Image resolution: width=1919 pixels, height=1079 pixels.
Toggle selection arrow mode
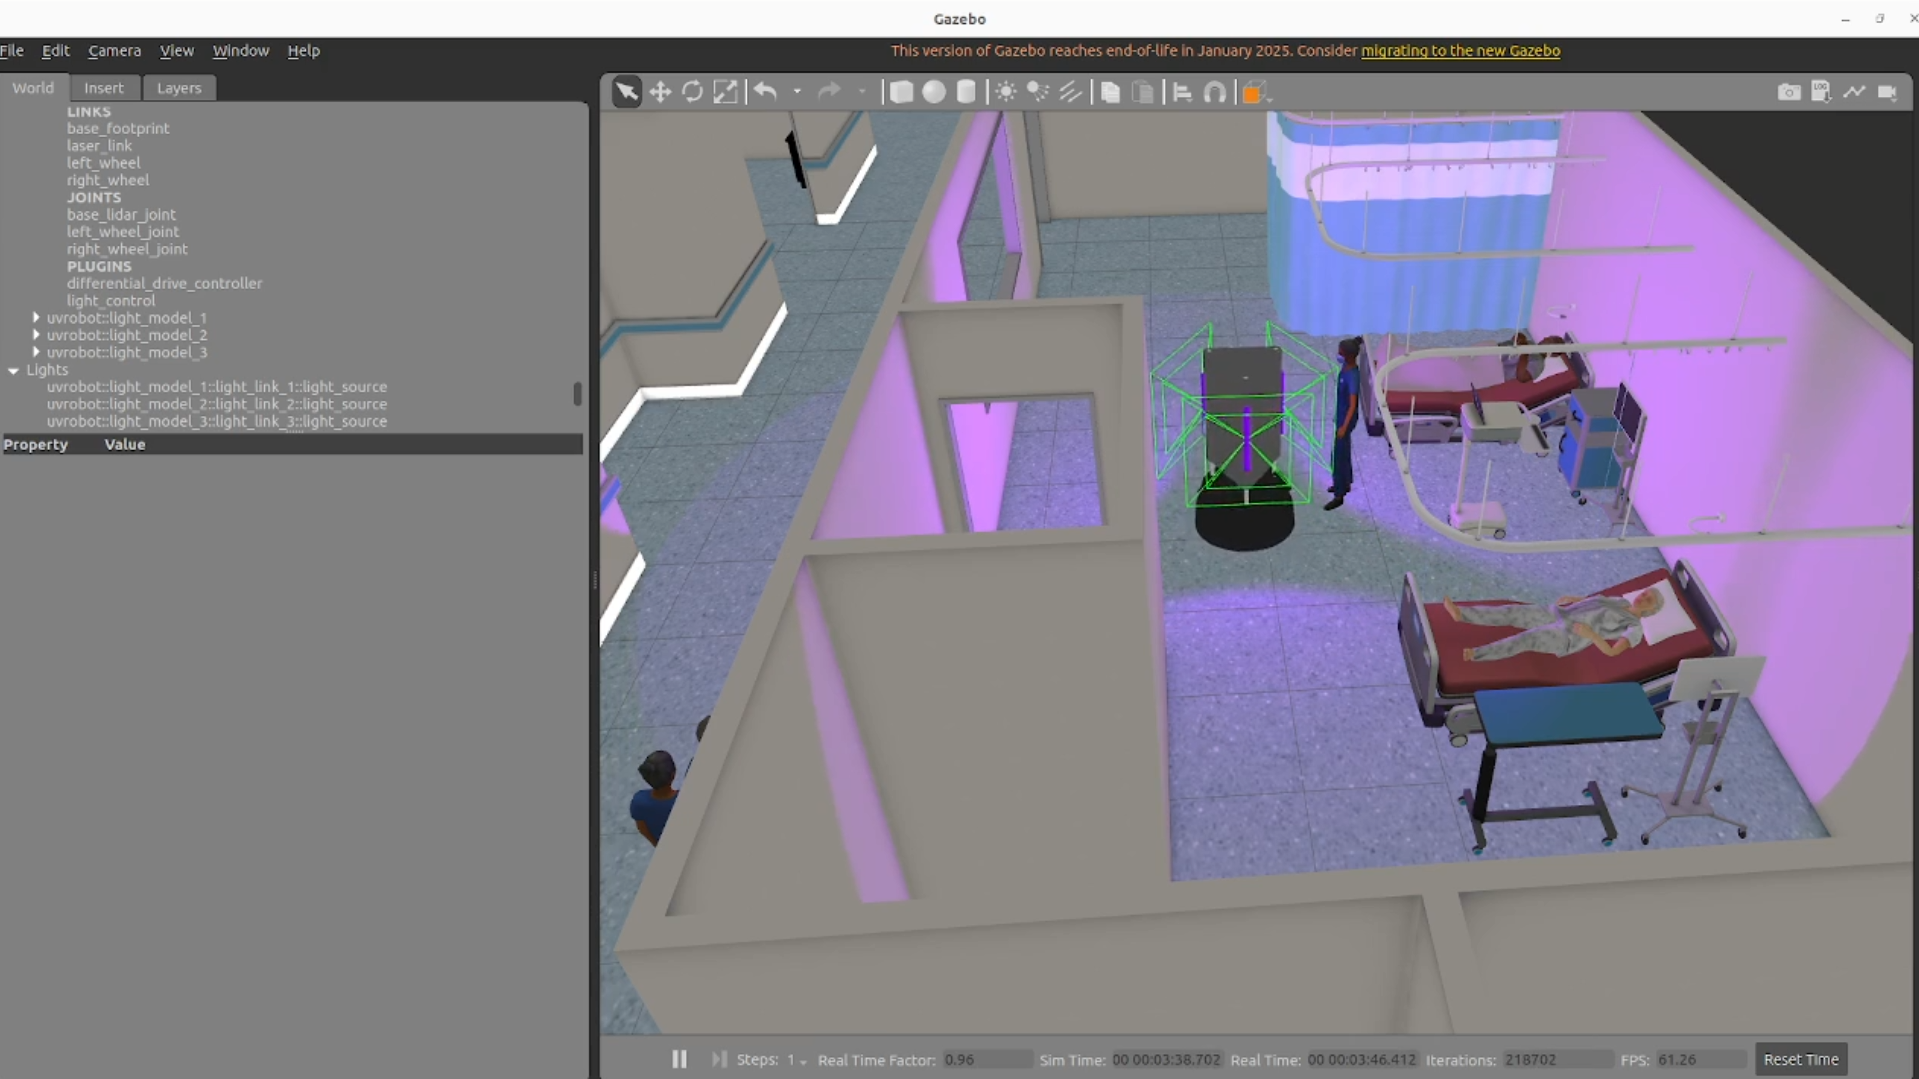627,92
